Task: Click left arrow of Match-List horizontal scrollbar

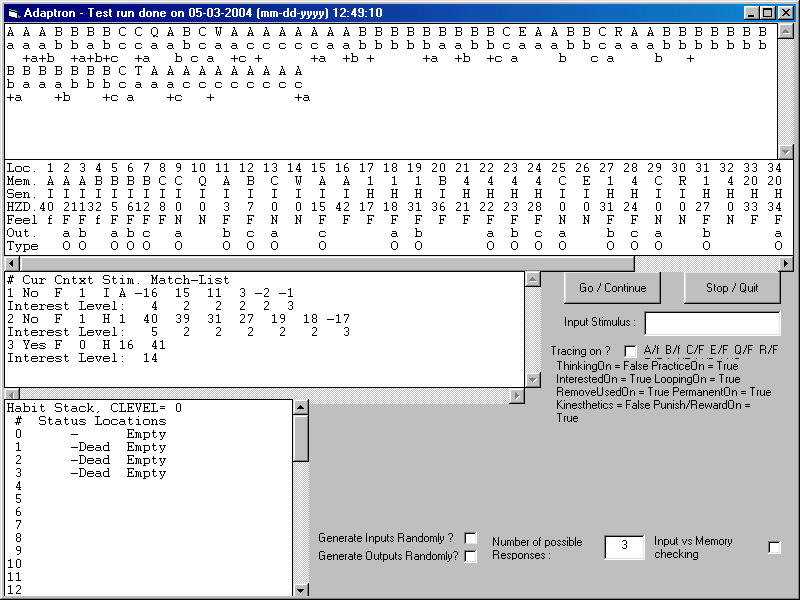Action: (x=12, y=395)
